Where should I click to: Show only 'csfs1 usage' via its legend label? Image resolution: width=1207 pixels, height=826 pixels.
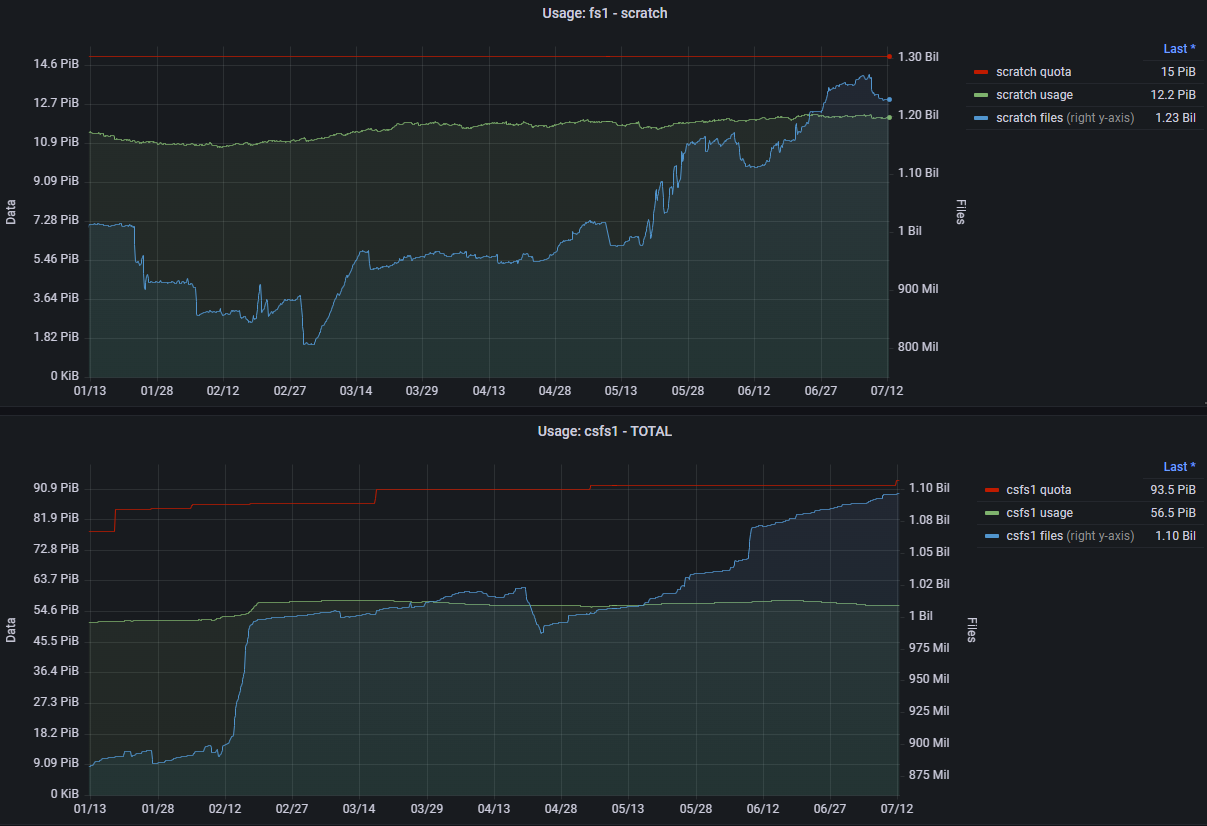tap(1039, 513)
